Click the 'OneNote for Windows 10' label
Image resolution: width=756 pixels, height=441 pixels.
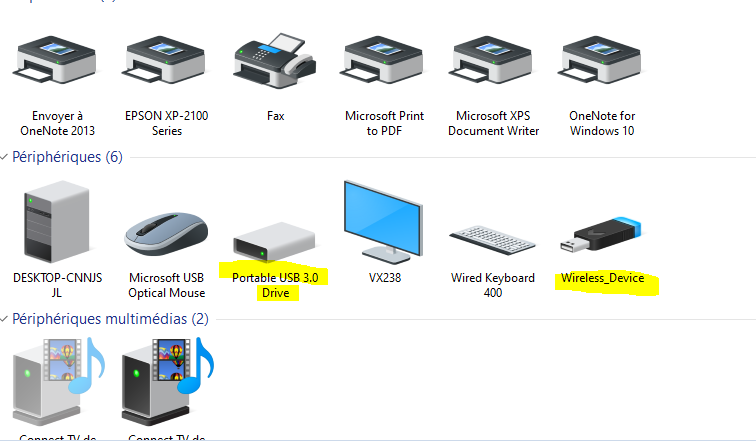(602, 123)
